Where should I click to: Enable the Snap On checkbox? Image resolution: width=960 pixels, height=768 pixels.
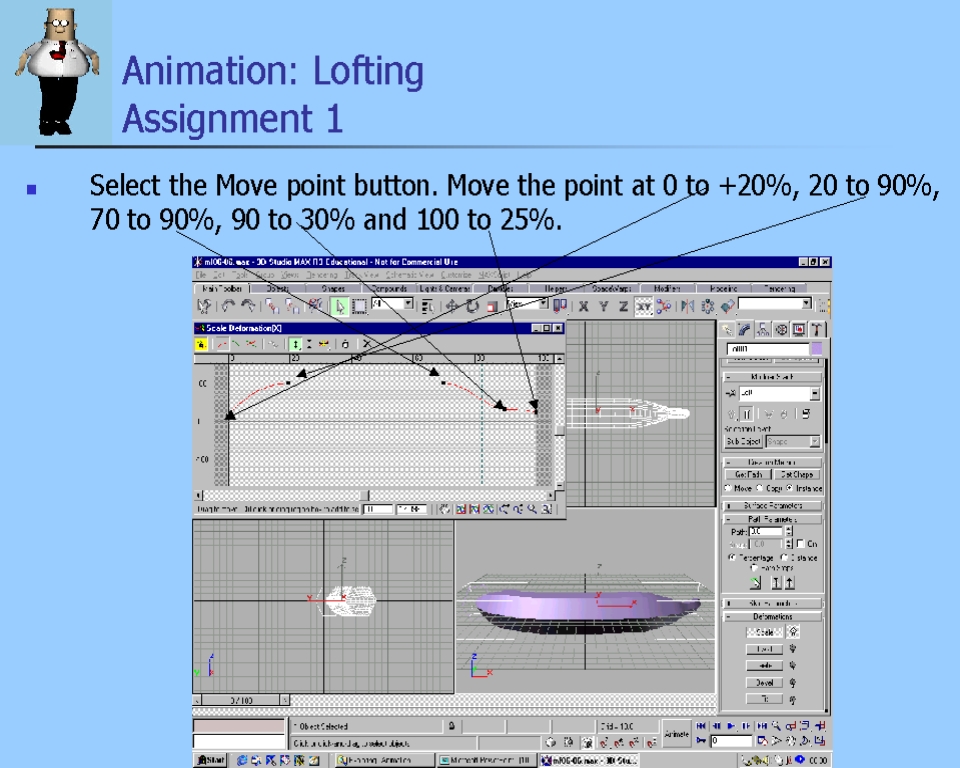coord(799,543)
